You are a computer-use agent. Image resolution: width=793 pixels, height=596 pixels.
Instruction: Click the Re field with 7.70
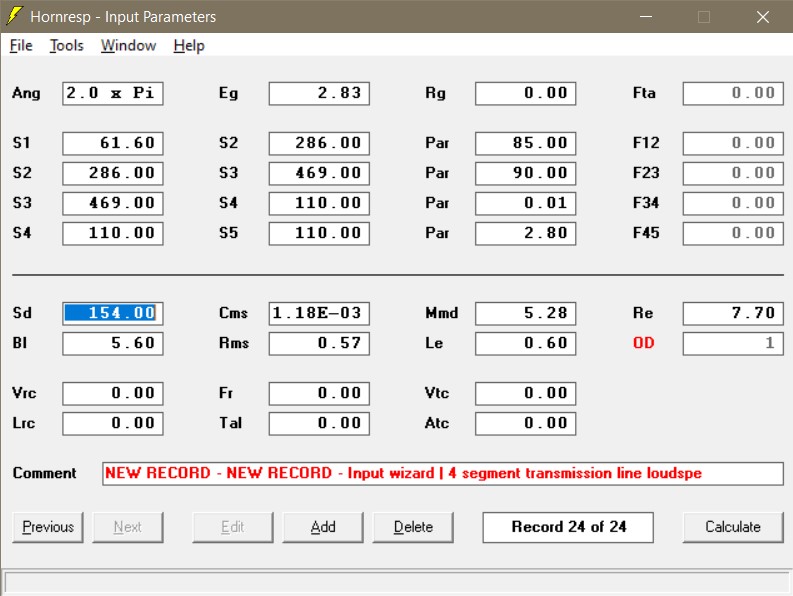coord(733,313)
